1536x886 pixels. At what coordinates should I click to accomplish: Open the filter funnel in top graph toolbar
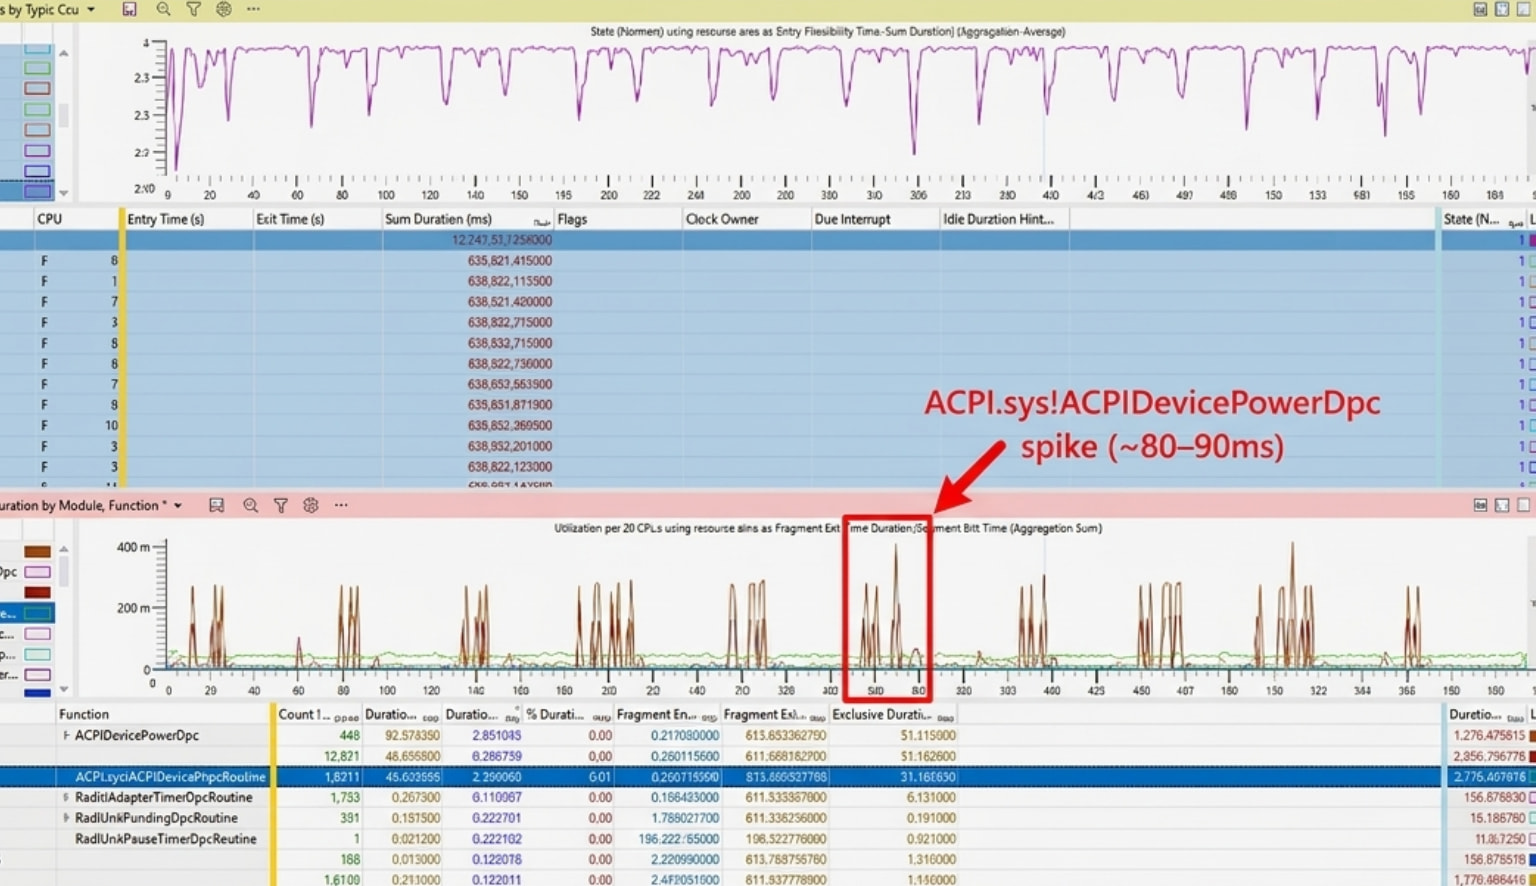click(193, 9)
